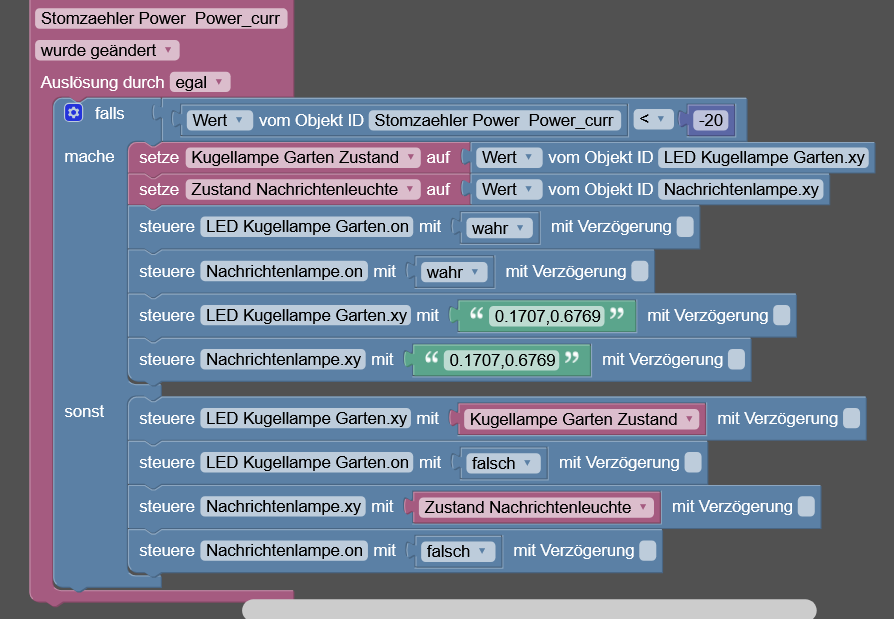Open the 'Wert' dropdown in falls condition
The image size is (894, 619).
pyautogui.click(x=219, y=120)
